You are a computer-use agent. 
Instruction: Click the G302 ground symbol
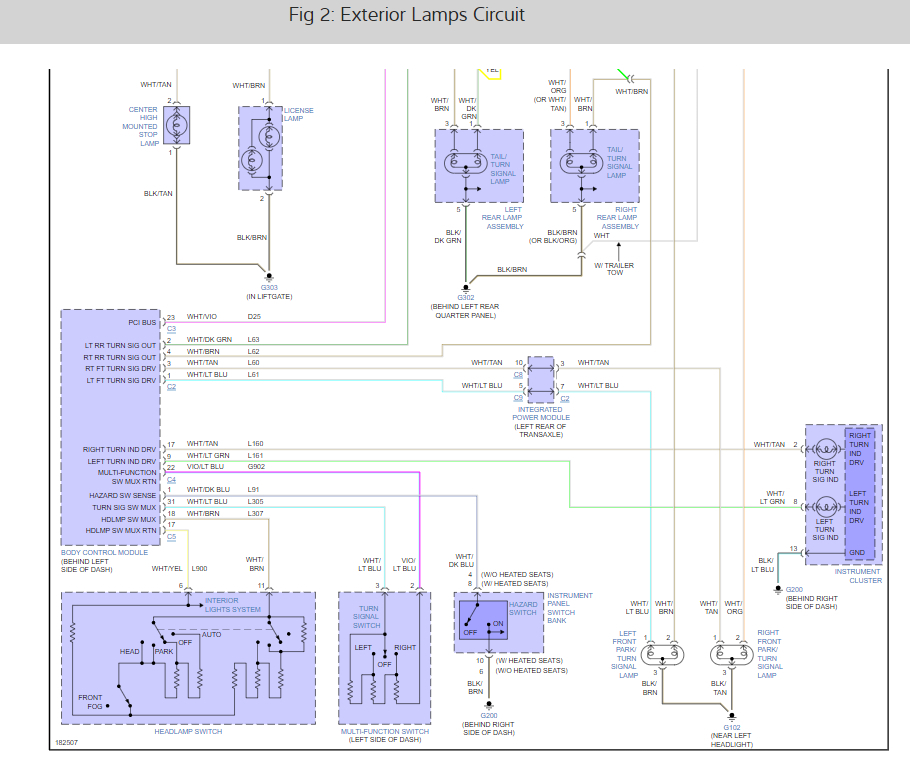[x=465, y=287]
